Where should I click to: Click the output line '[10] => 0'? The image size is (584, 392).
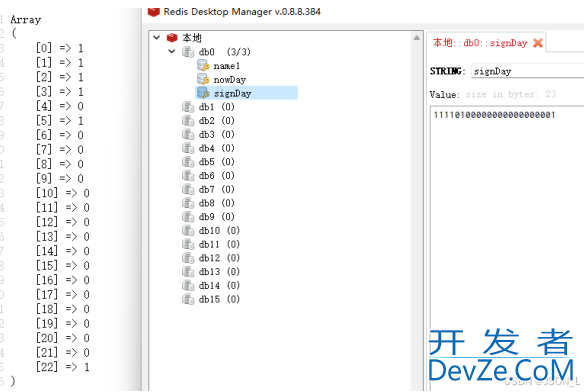(63, 193)
